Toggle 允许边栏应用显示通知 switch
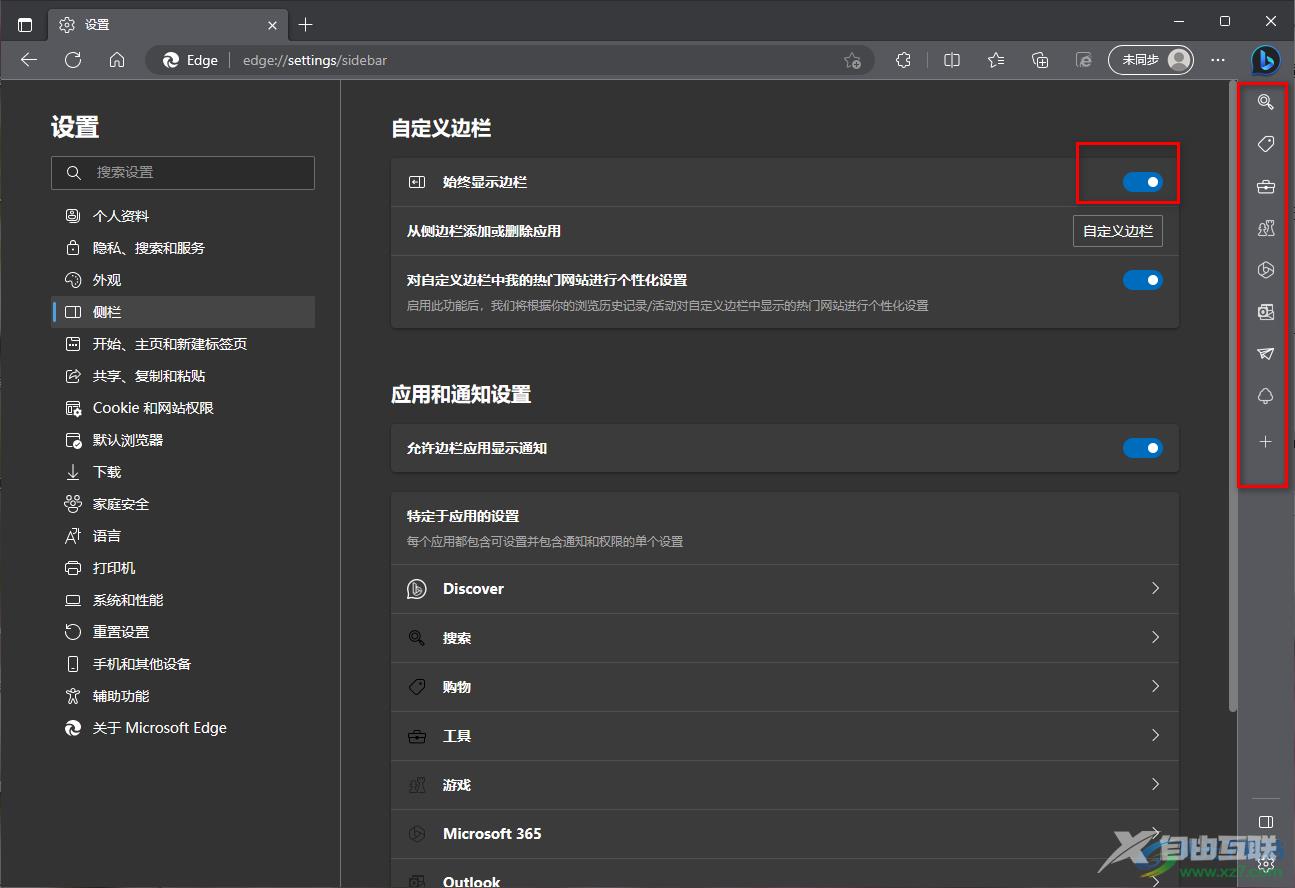1295x888 pixels. coord(1142,448)
